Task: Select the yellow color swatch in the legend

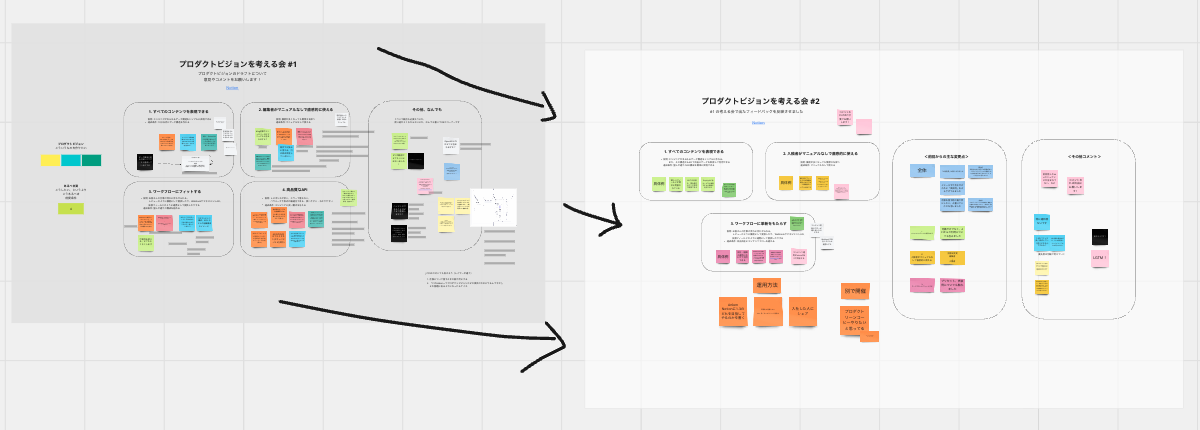Action: pyautogui.click(x=50, y=160)
